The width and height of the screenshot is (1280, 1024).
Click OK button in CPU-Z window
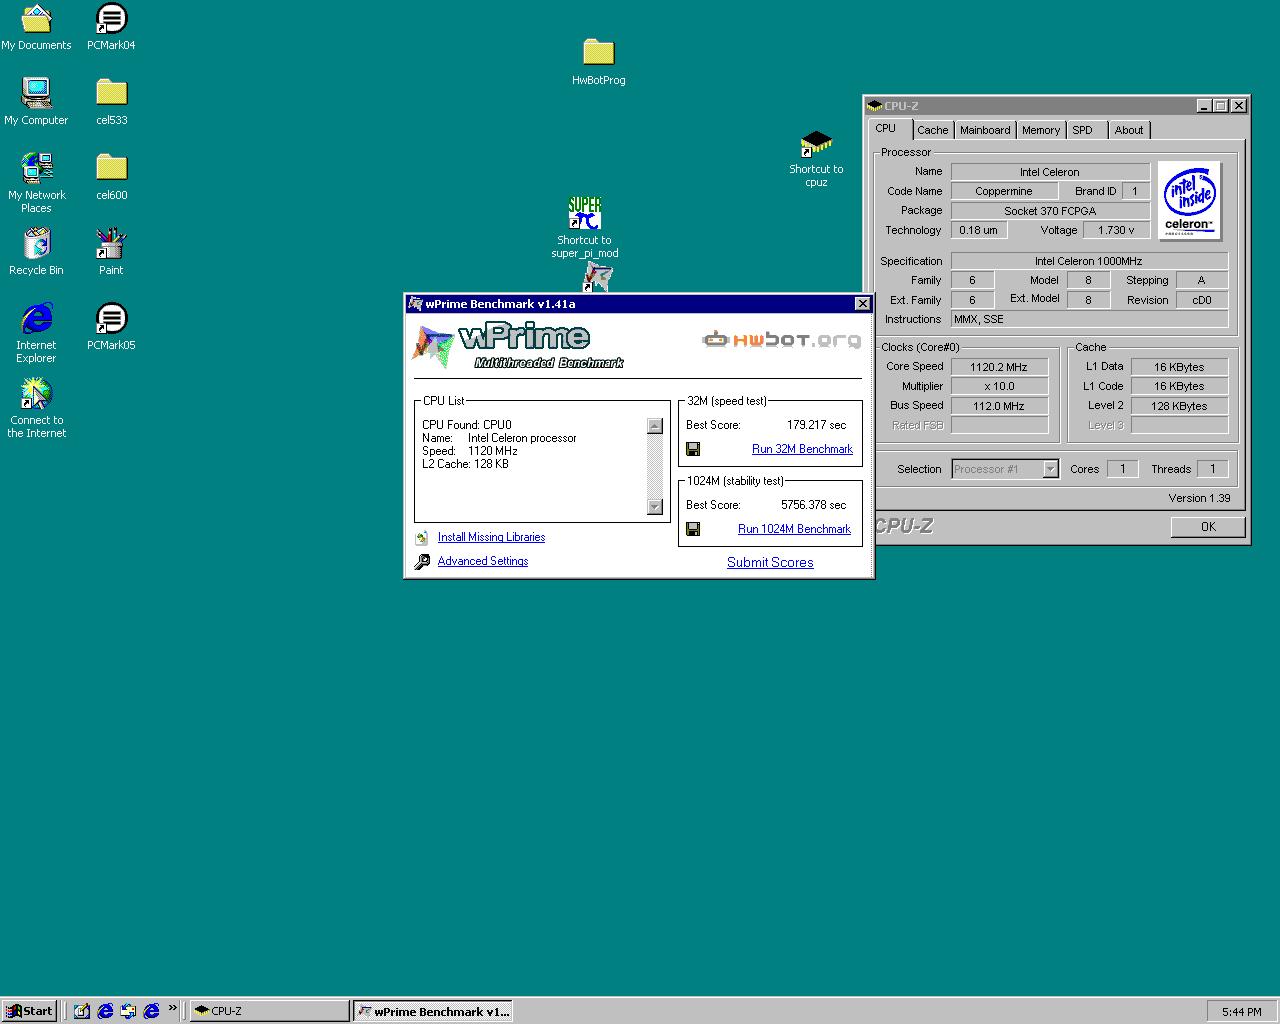[x=1208, y=527]
